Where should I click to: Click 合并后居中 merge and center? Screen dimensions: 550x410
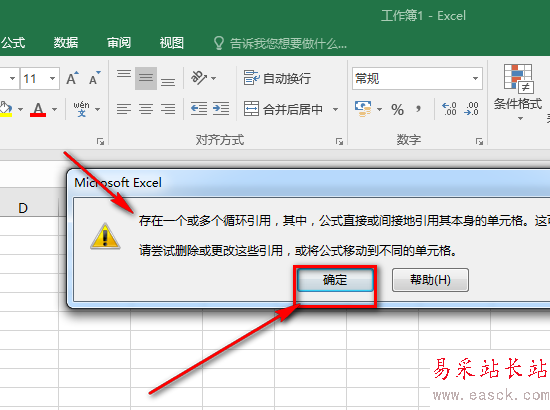point(283,109)
